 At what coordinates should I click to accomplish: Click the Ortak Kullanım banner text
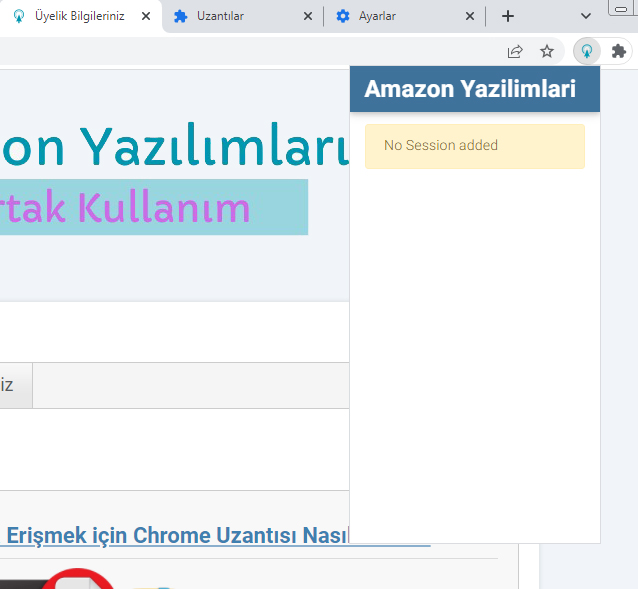click(x=124, y=208)
